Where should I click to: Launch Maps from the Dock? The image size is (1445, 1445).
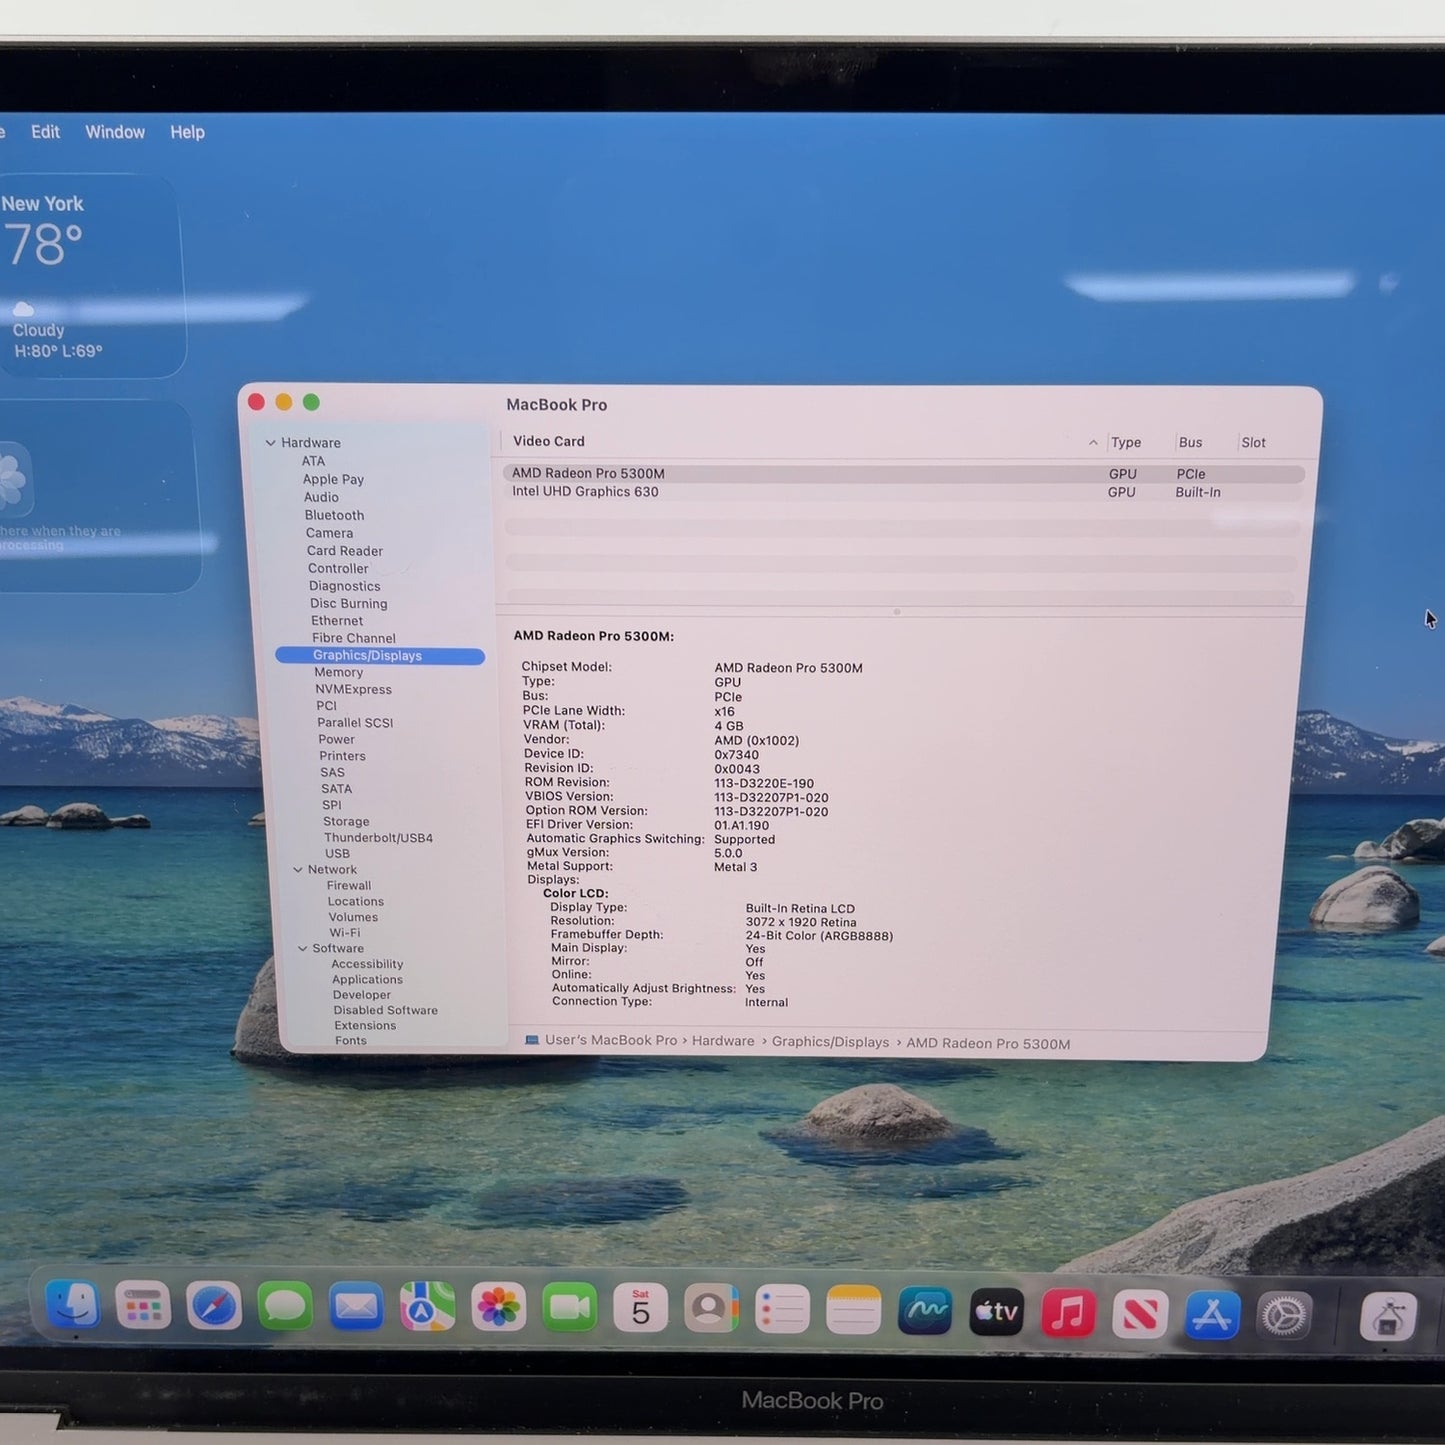tap(427, 1307)
